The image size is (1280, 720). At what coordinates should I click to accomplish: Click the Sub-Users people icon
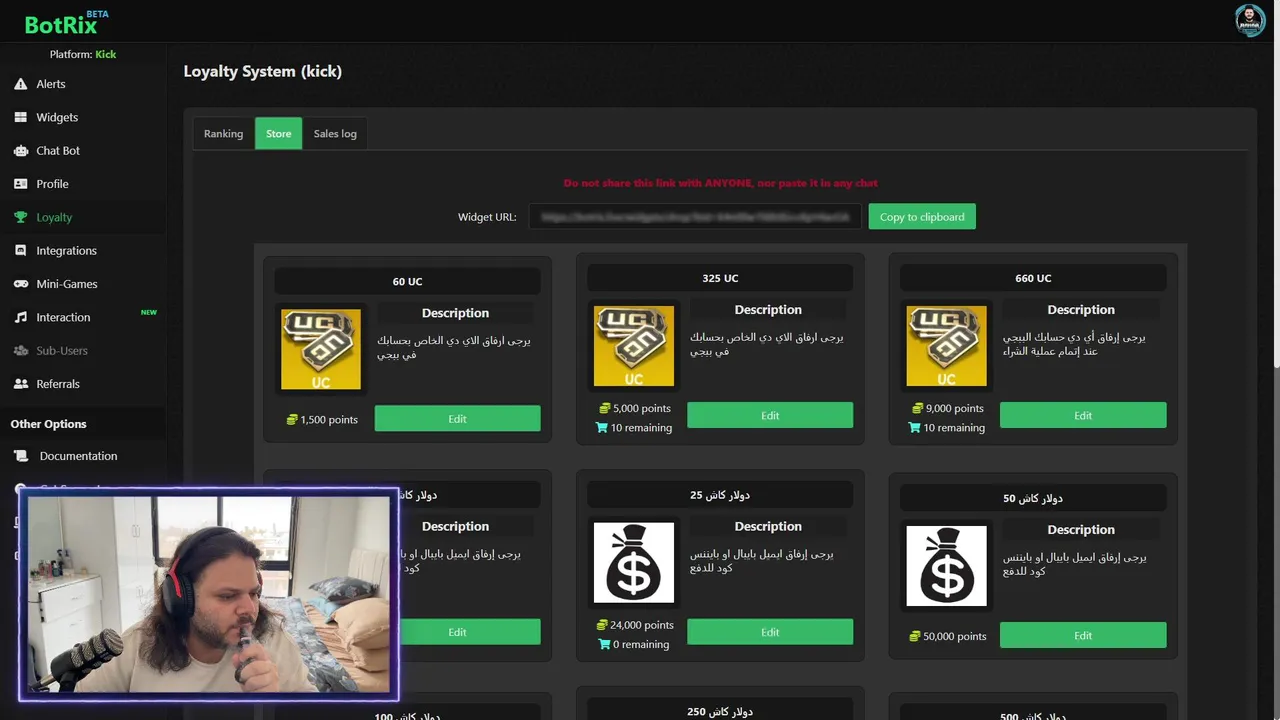click(20, 351)
